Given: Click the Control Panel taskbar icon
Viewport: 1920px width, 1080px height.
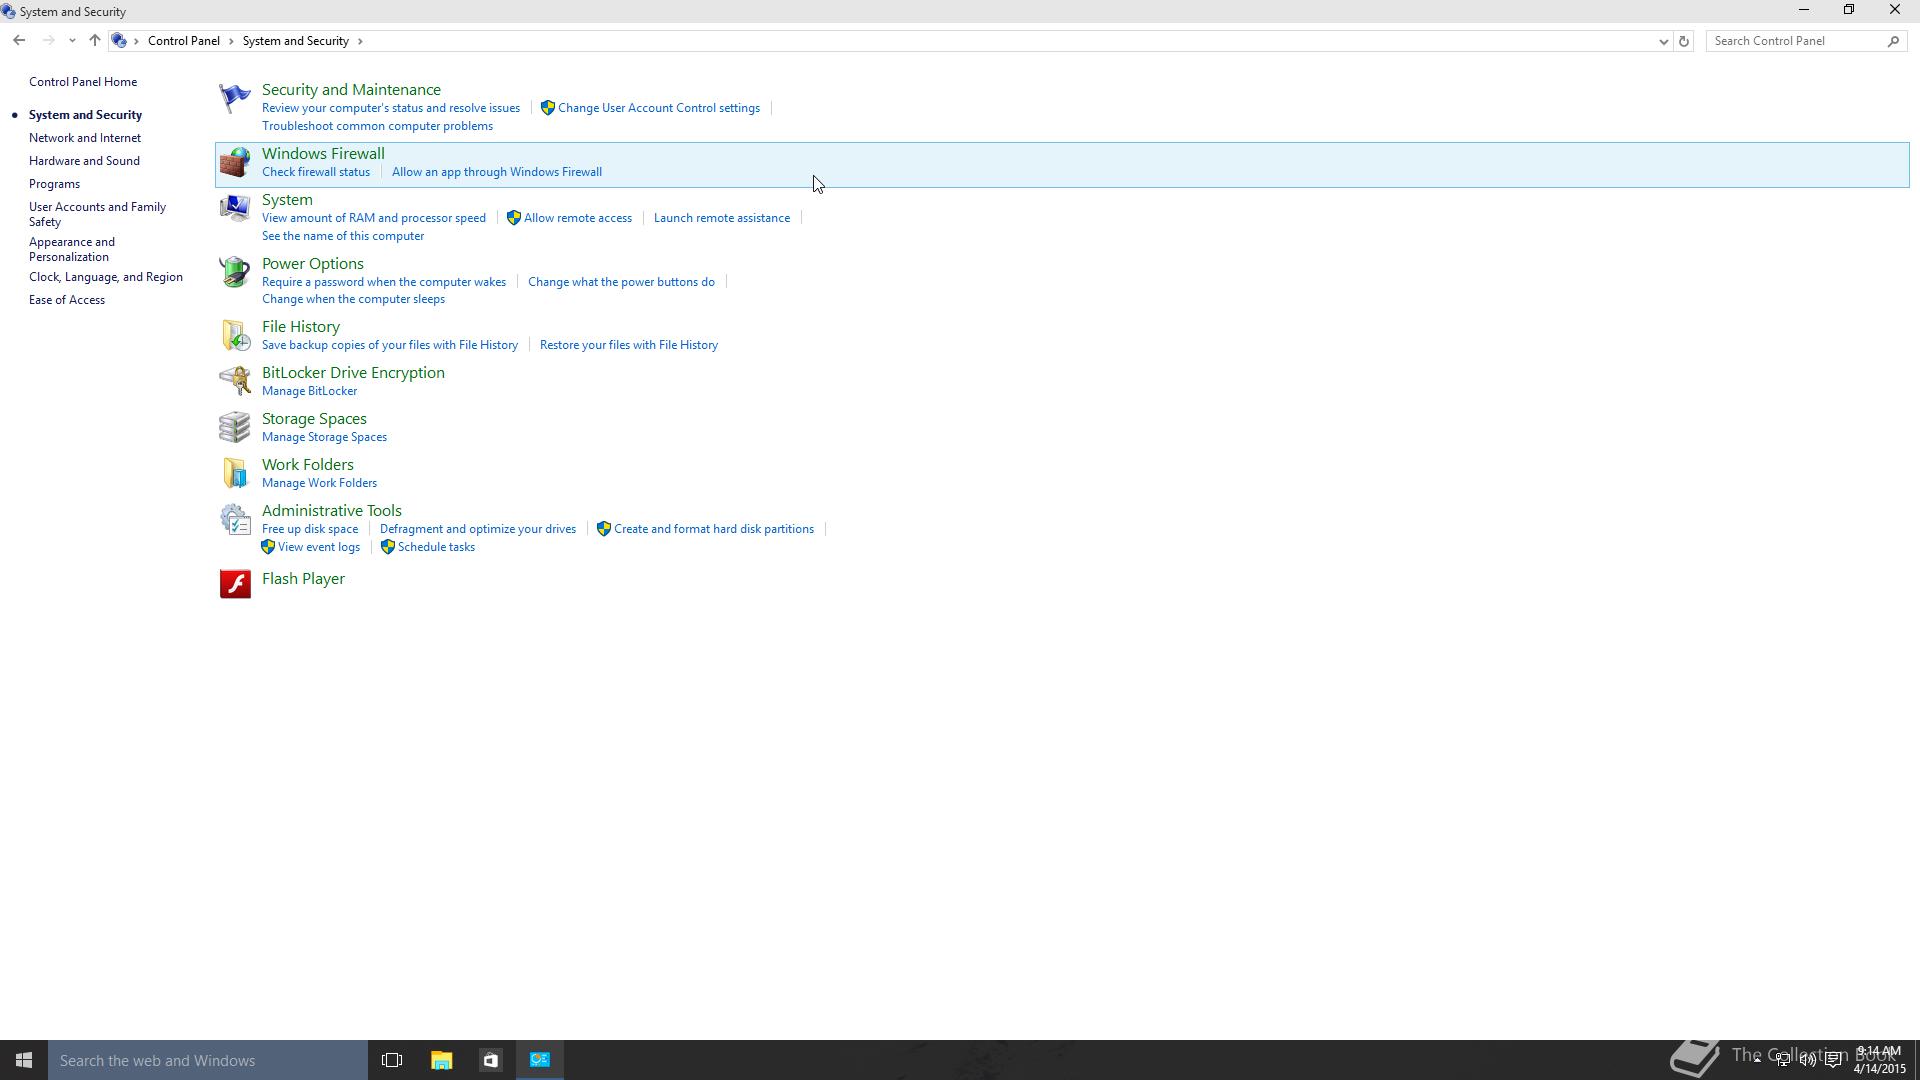Looking at the screenshot, I should point(540,1060).
